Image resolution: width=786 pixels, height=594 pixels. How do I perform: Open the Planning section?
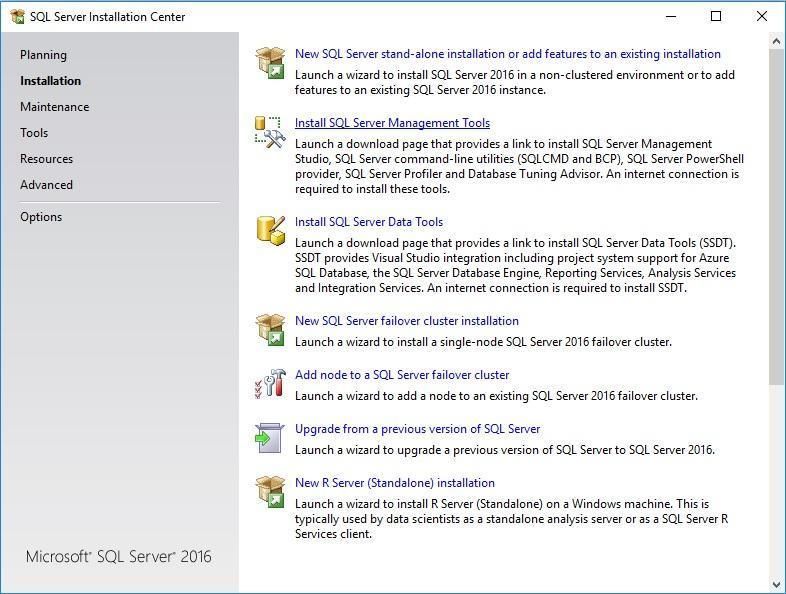click(43, 55)
